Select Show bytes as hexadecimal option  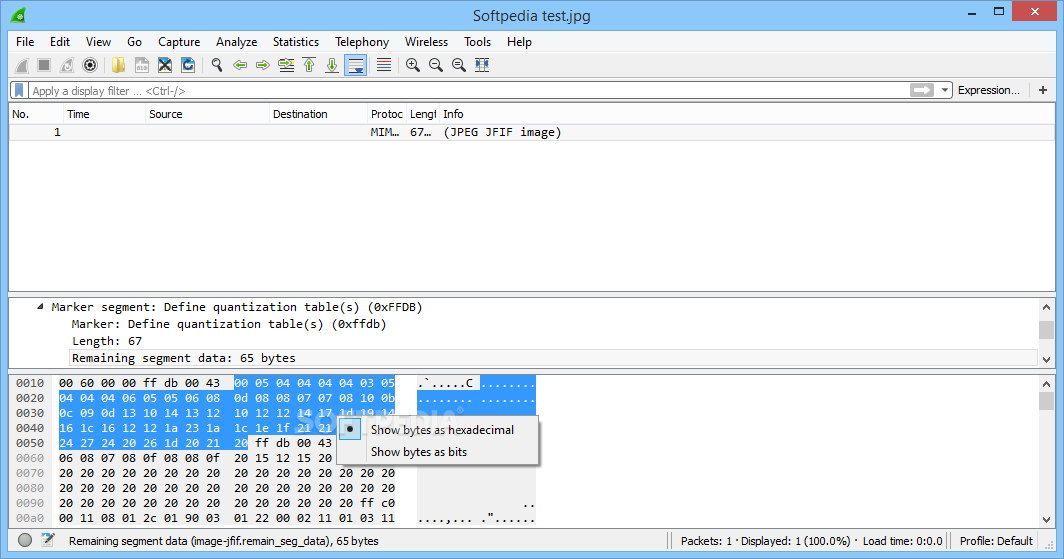pyautogui.click(x=438, y=430)
